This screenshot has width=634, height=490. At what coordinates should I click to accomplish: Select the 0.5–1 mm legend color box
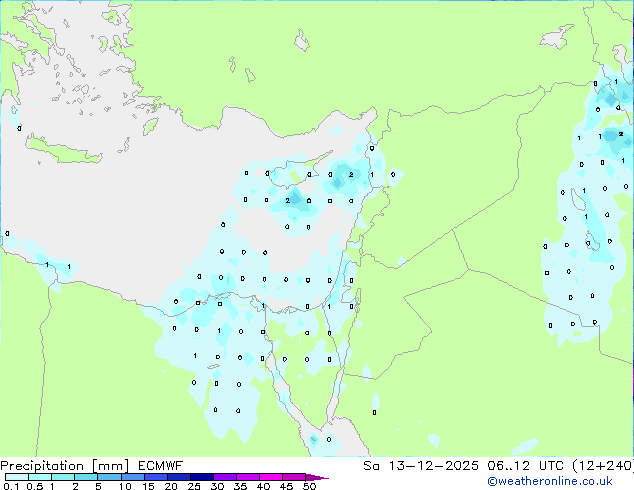[40, 477]
